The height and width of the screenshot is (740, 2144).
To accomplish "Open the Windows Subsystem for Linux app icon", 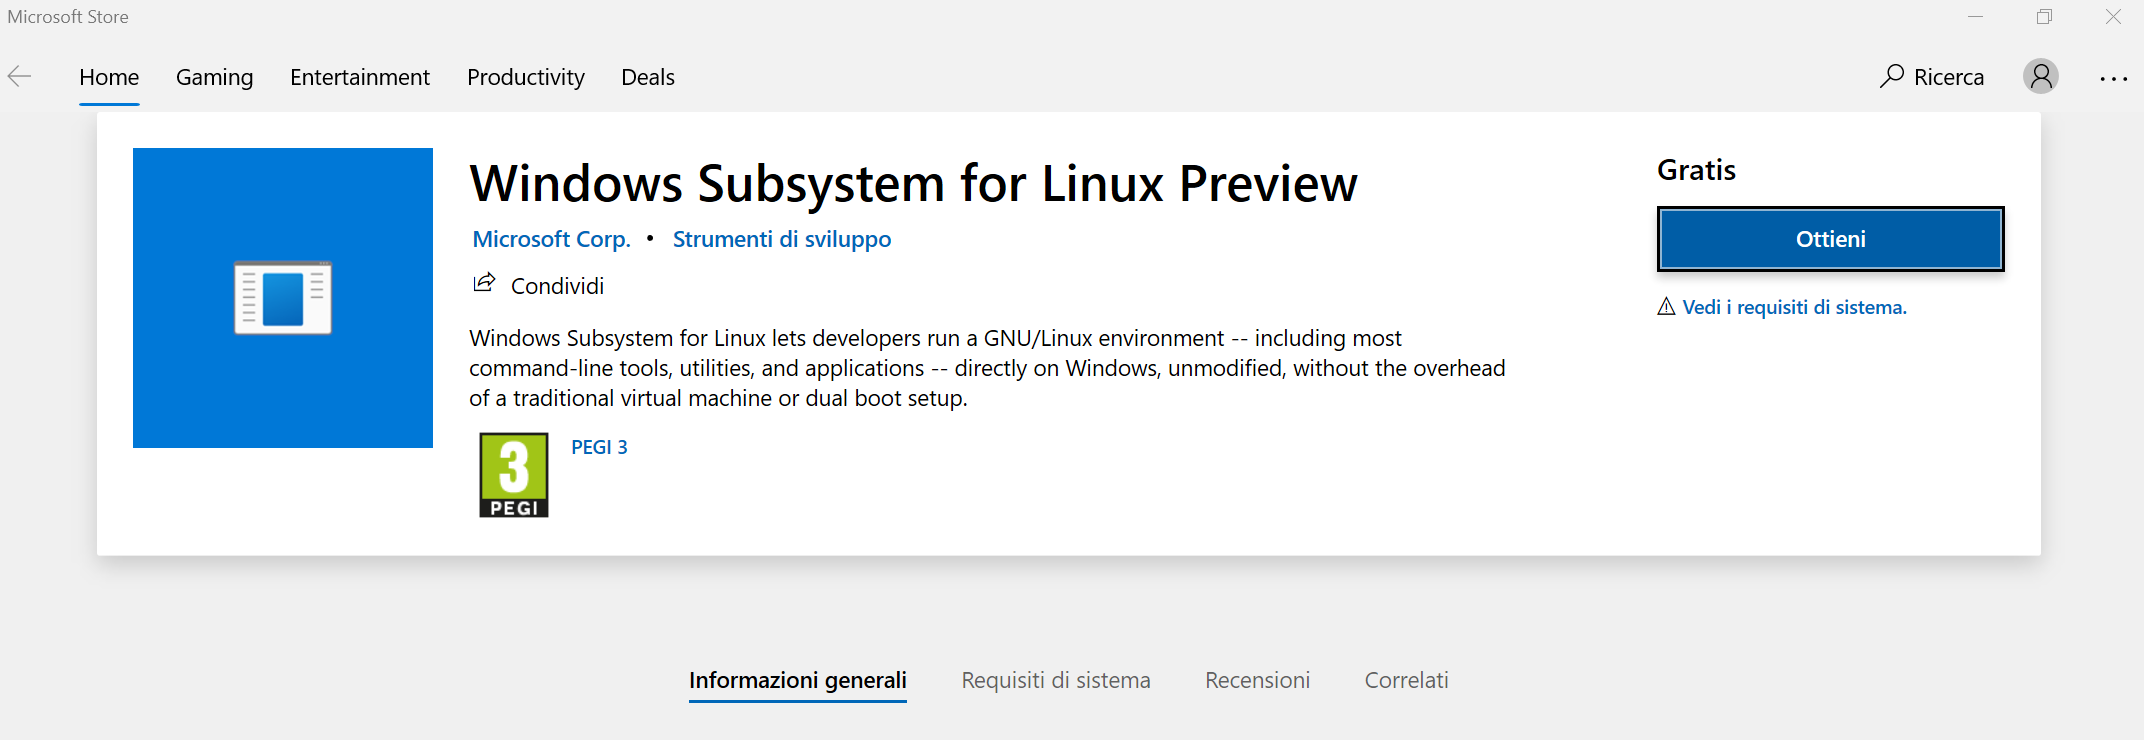I will point(282,297).
